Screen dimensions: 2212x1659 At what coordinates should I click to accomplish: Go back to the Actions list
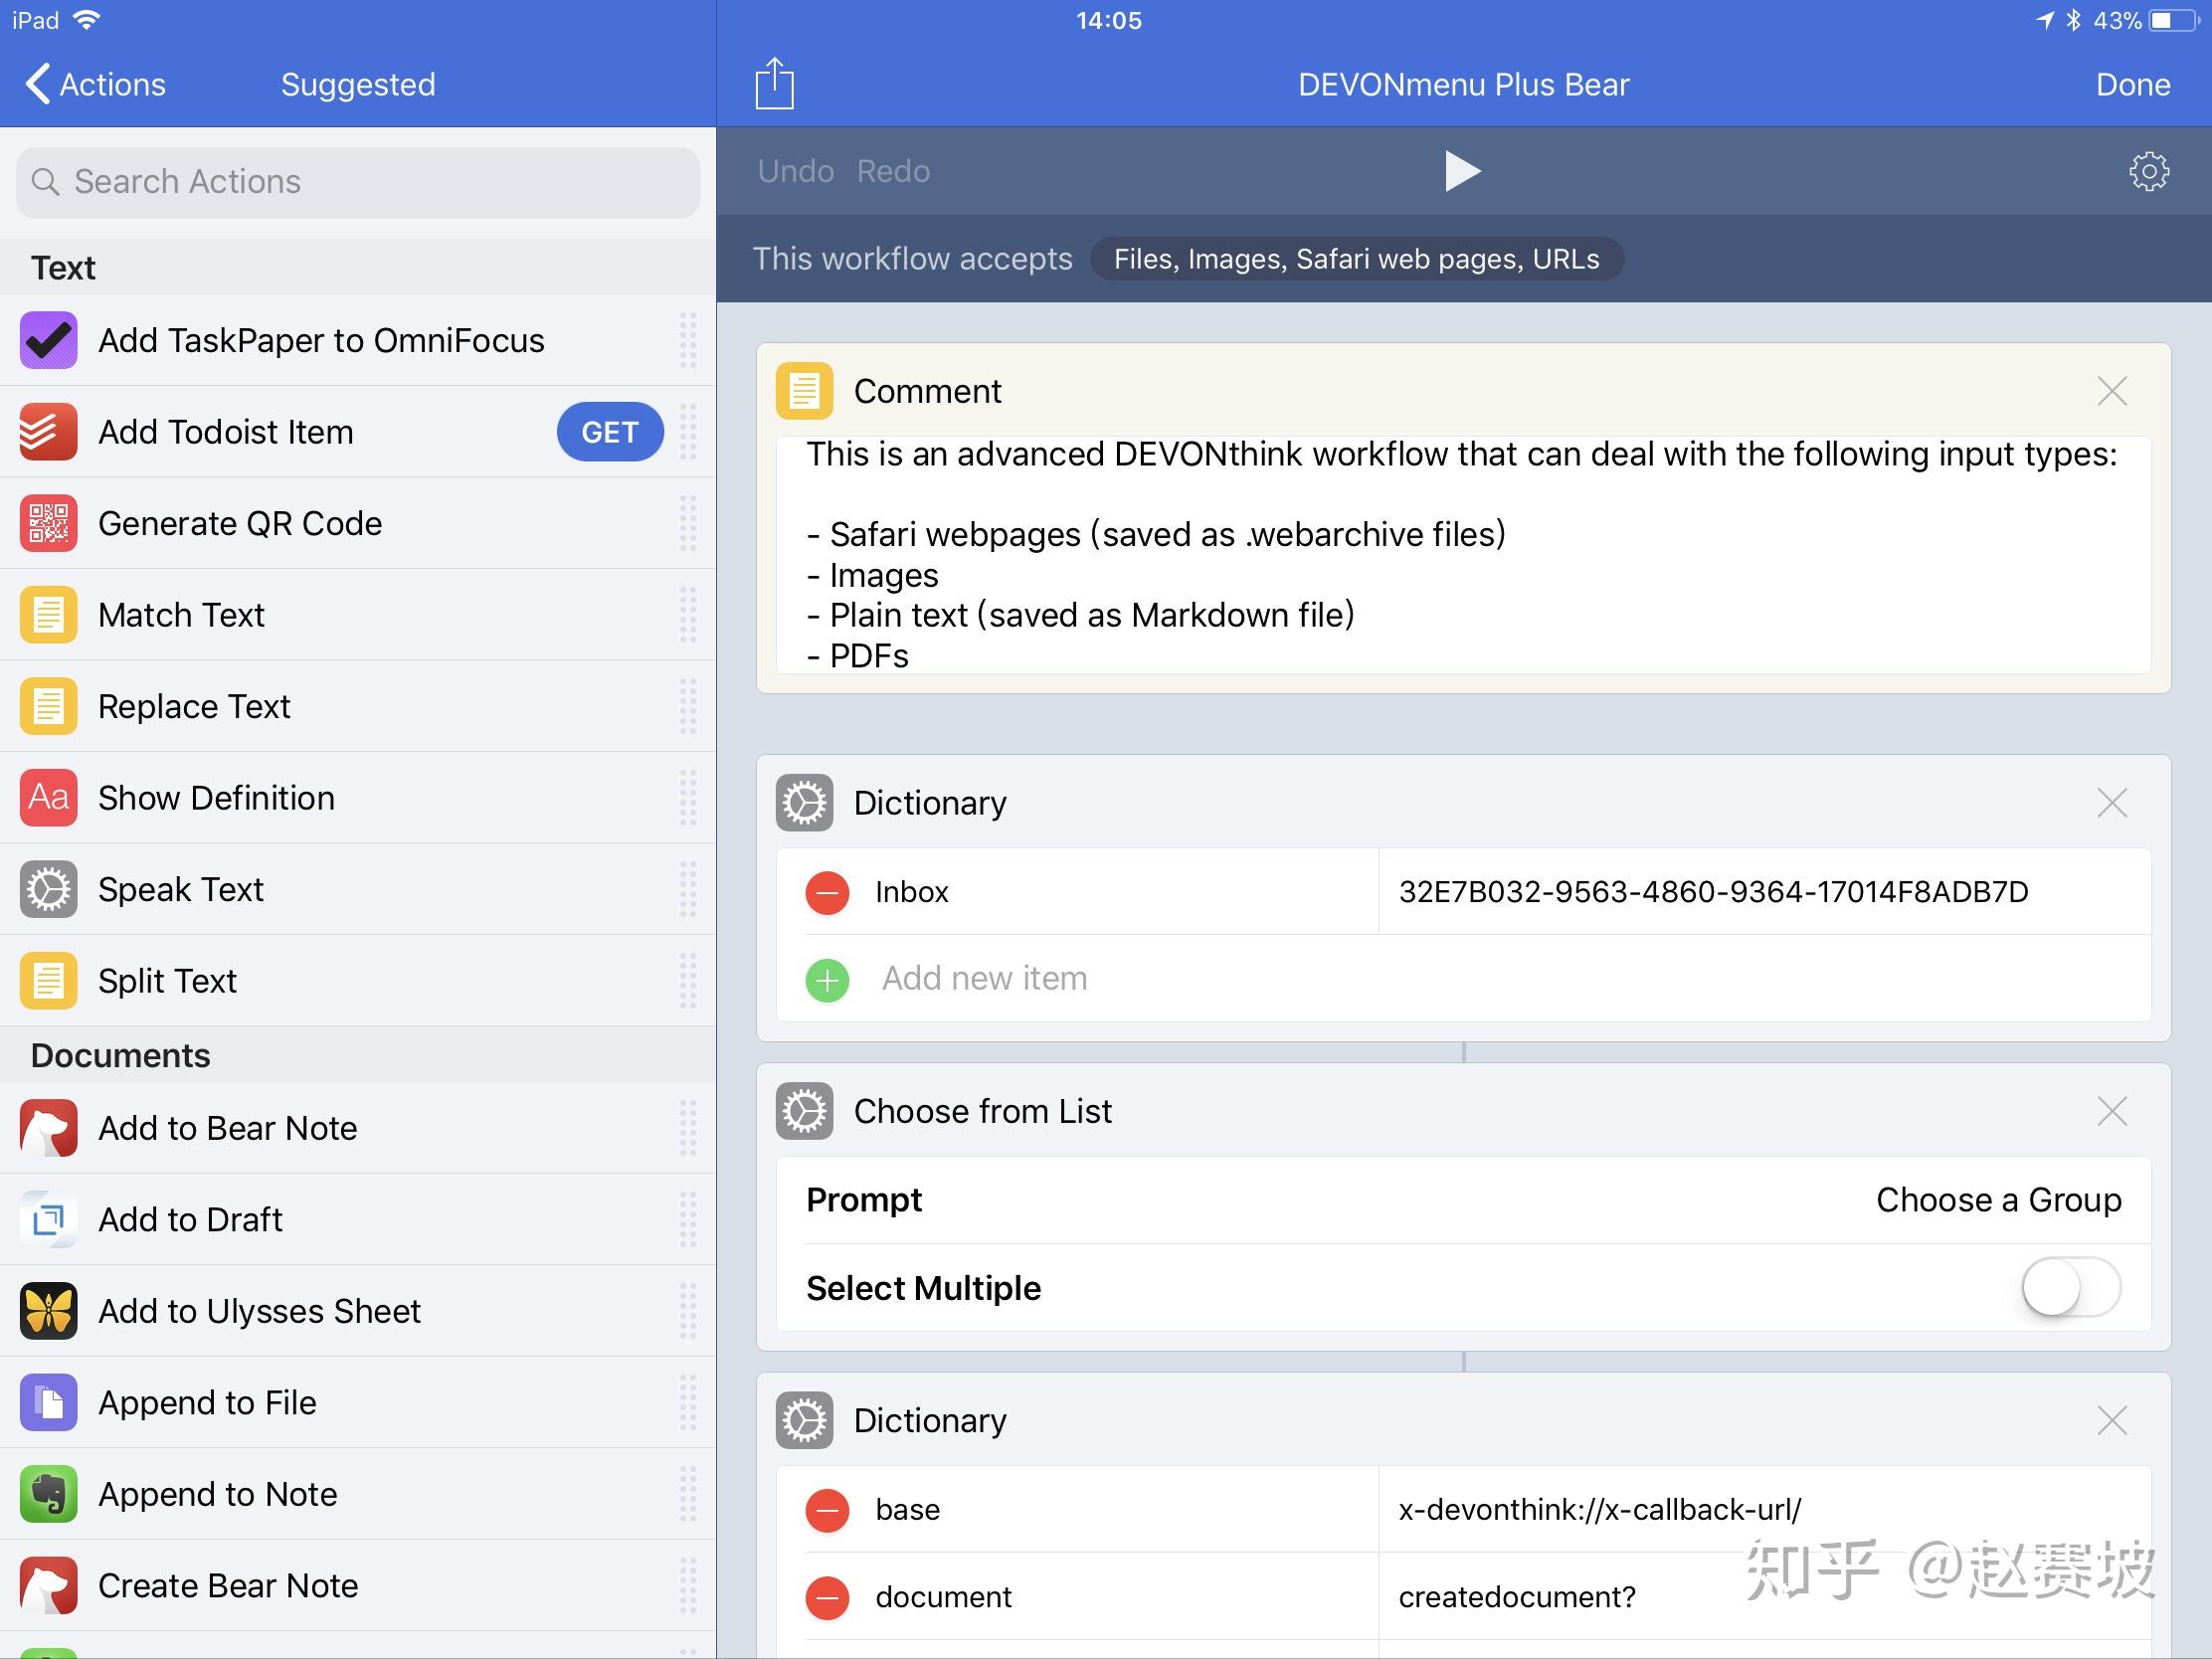click(x=93, y=84)
